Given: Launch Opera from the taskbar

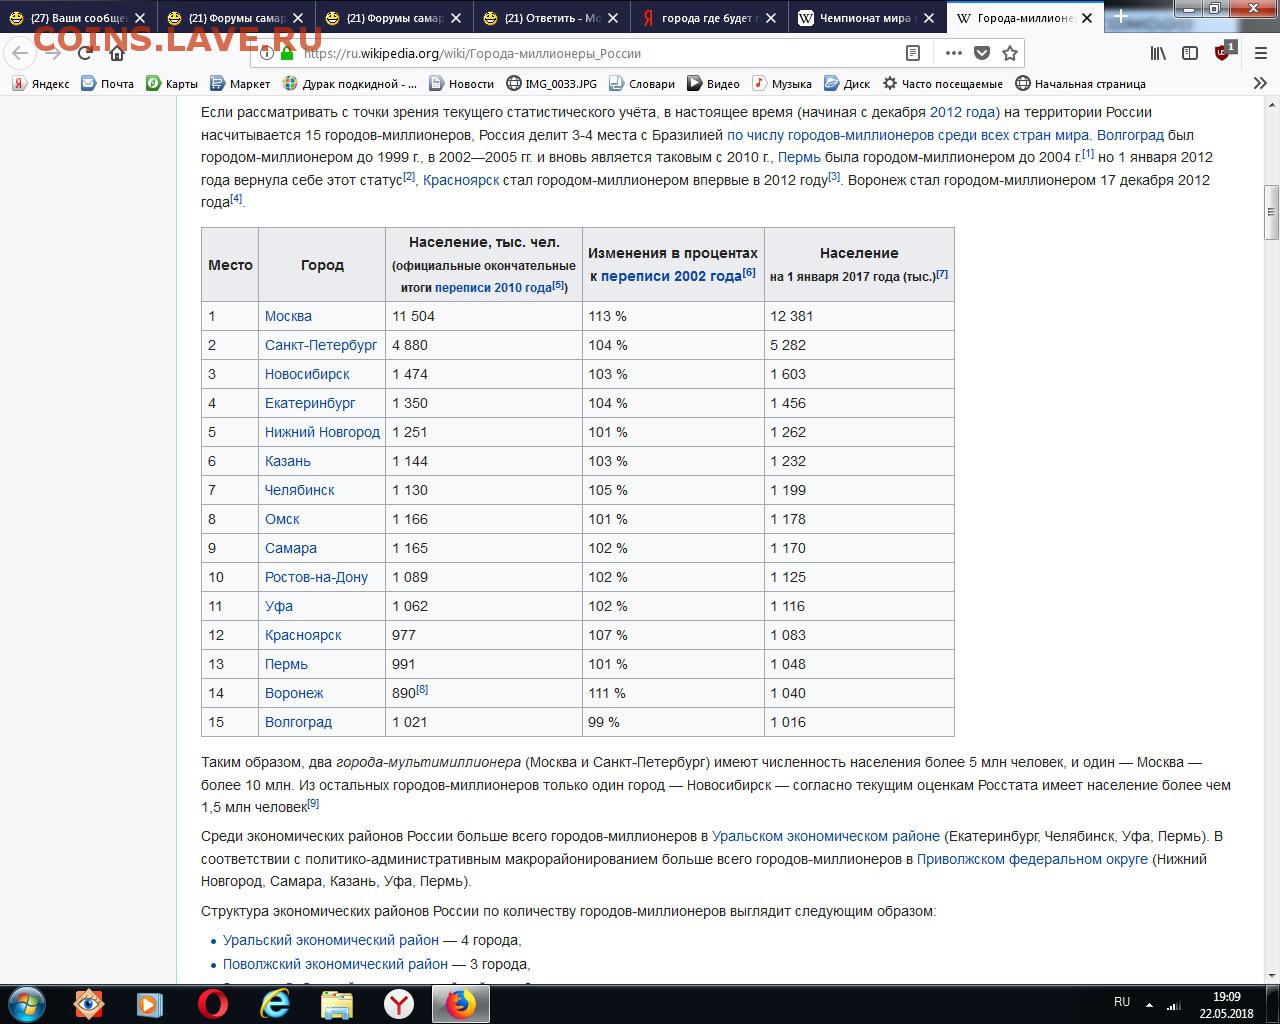Looking at the screenshot, I should point(213,1003).
